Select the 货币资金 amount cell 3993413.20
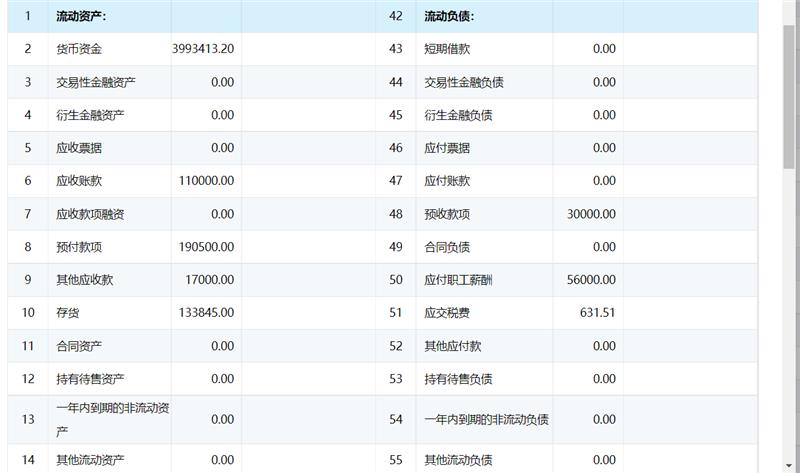The image size is (800, 473). 204,49
